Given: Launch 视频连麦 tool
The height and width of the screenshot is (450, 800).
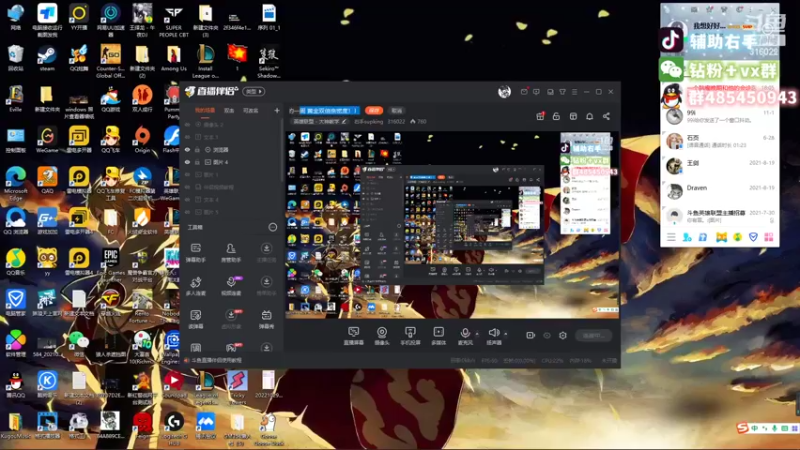Looking at the screenshot, I should [x=231, y=286].
